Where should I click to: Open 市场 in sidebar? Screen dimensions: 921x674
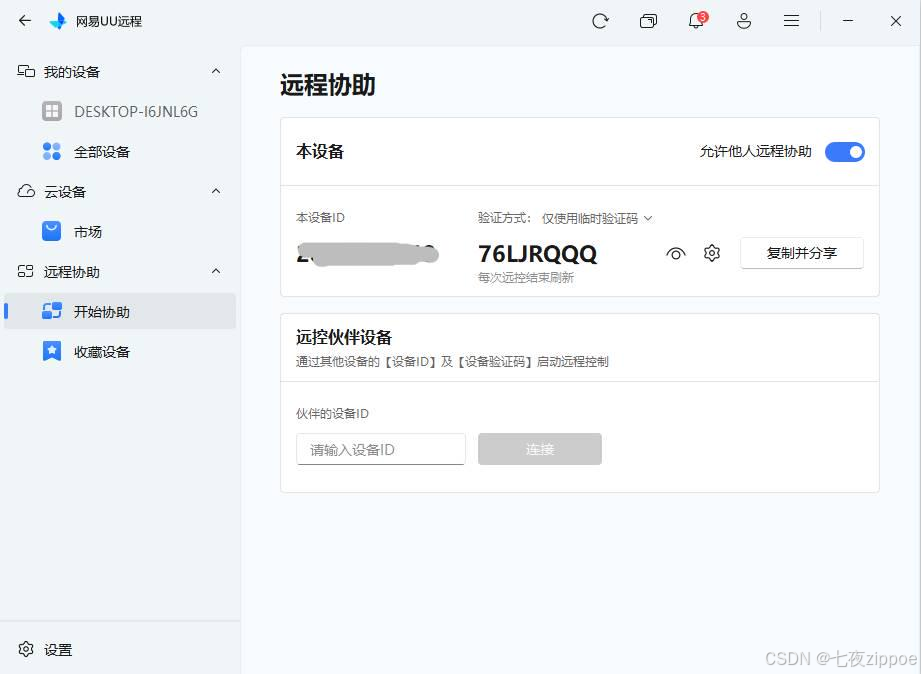click(120, 232)
